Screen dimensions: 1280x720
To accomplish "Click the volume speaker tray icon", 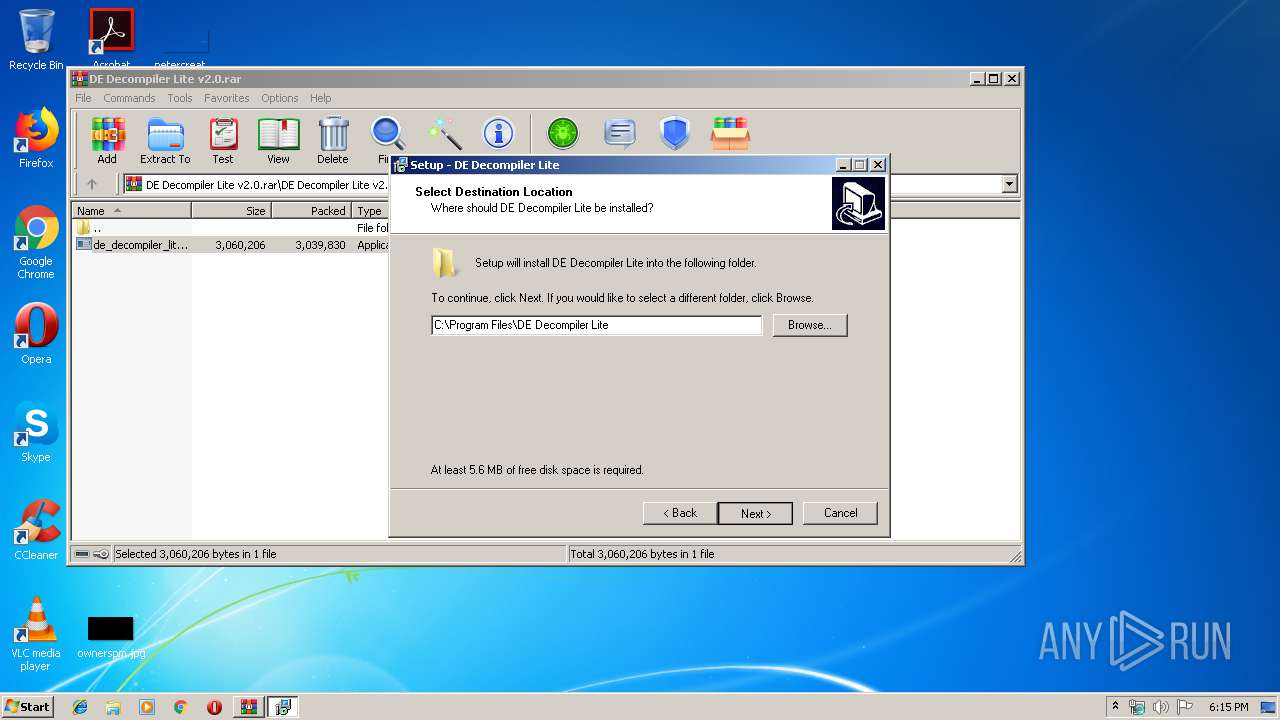I will coord(1161,707).
